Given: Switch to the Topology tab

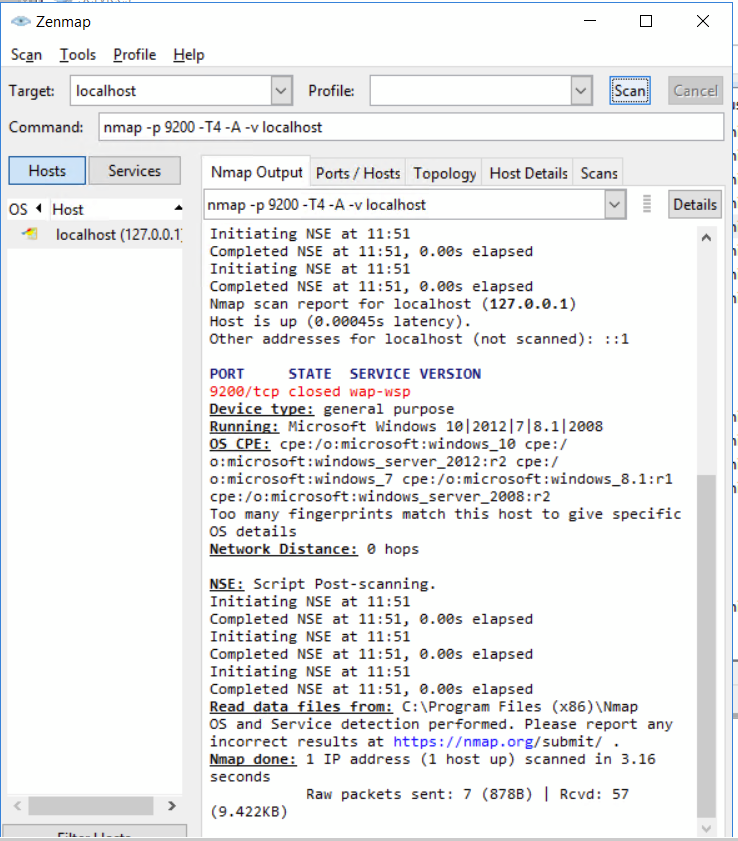Looking at the screenshot, I should point(445,173).
